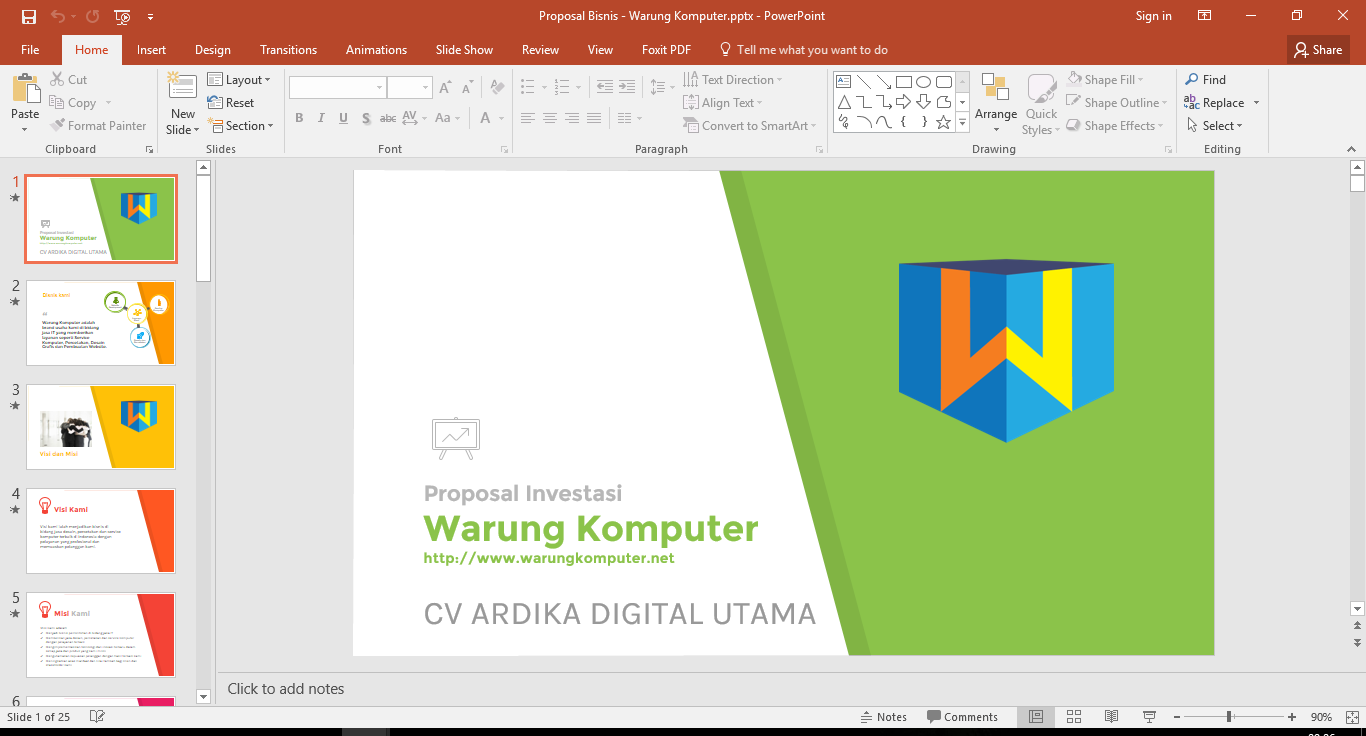Expand the shapes gallery More arrow
This screenshot has width=1366, height=736.
point(963,122)
